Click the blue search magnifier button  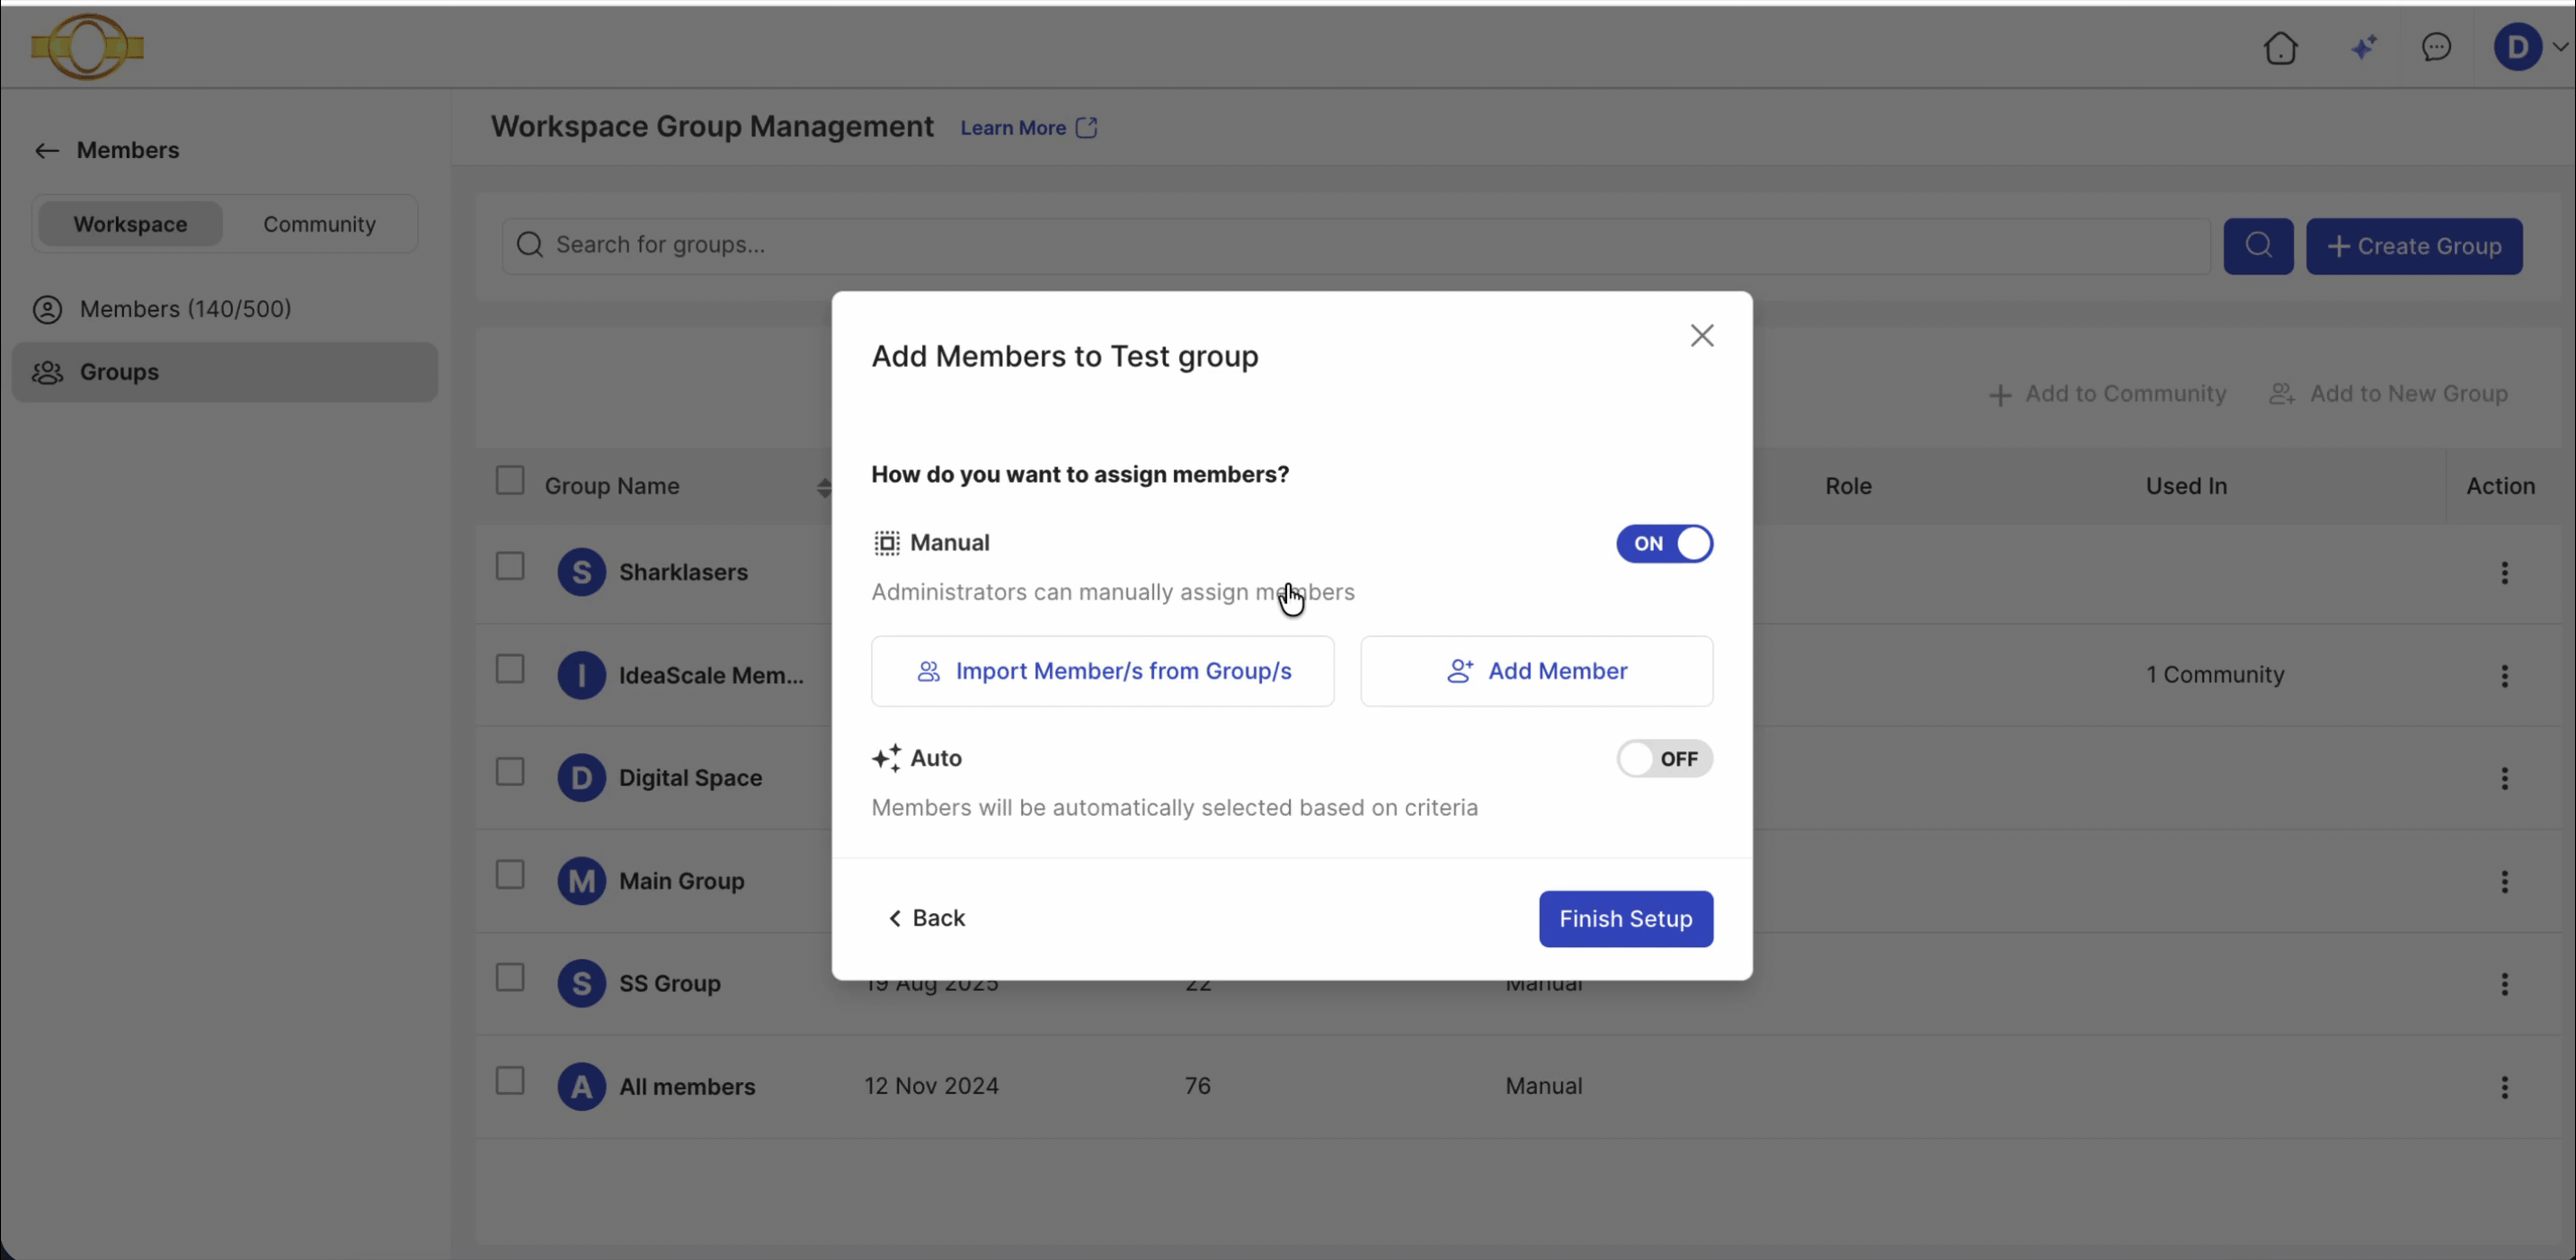coord(2258,246)
